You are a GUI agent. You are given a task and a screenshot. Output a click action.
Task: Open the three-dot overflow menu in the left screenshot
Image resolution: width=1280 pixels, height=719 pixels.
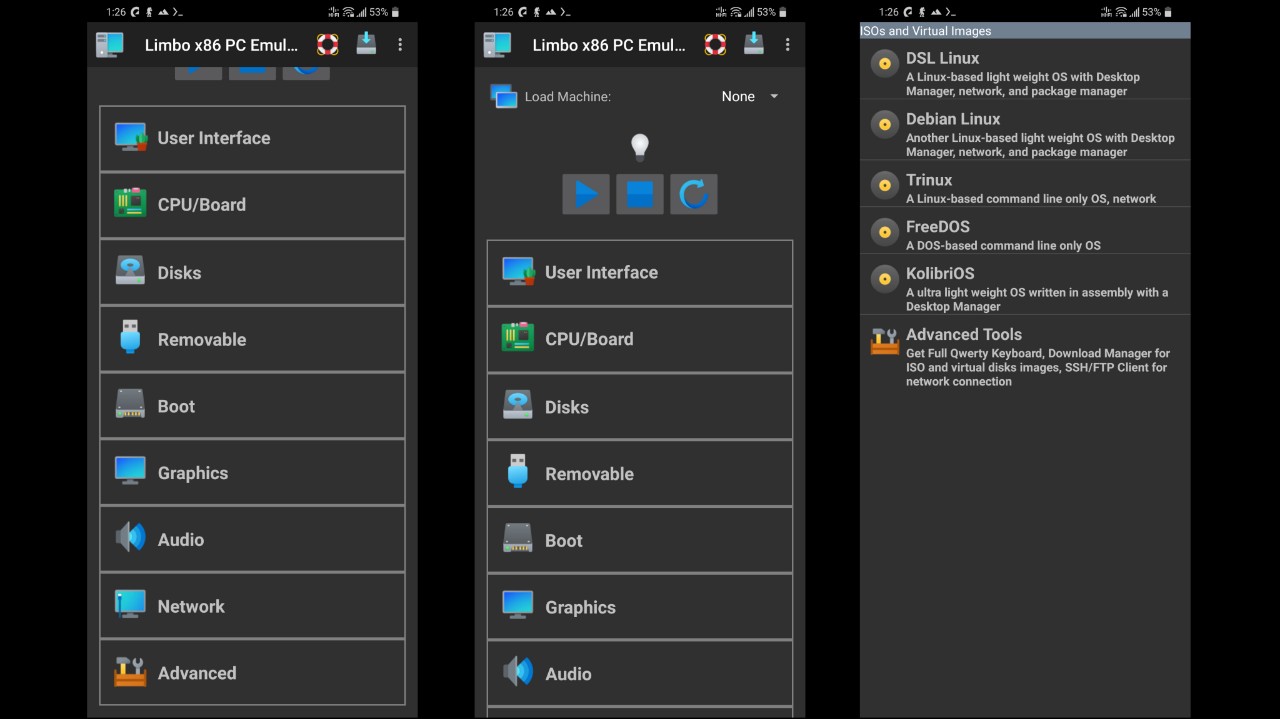400,45
